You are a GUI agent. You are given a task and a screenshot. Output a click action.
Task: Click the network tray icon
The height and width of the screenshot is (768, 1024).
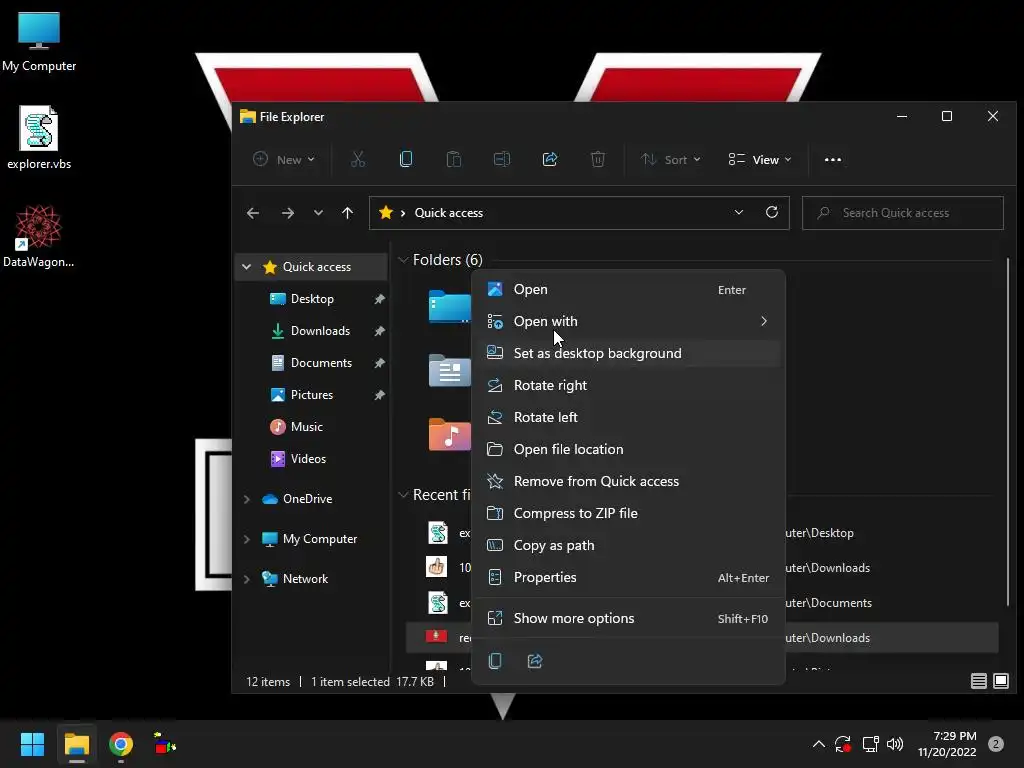pyautogui.click(x=870, y=744)
